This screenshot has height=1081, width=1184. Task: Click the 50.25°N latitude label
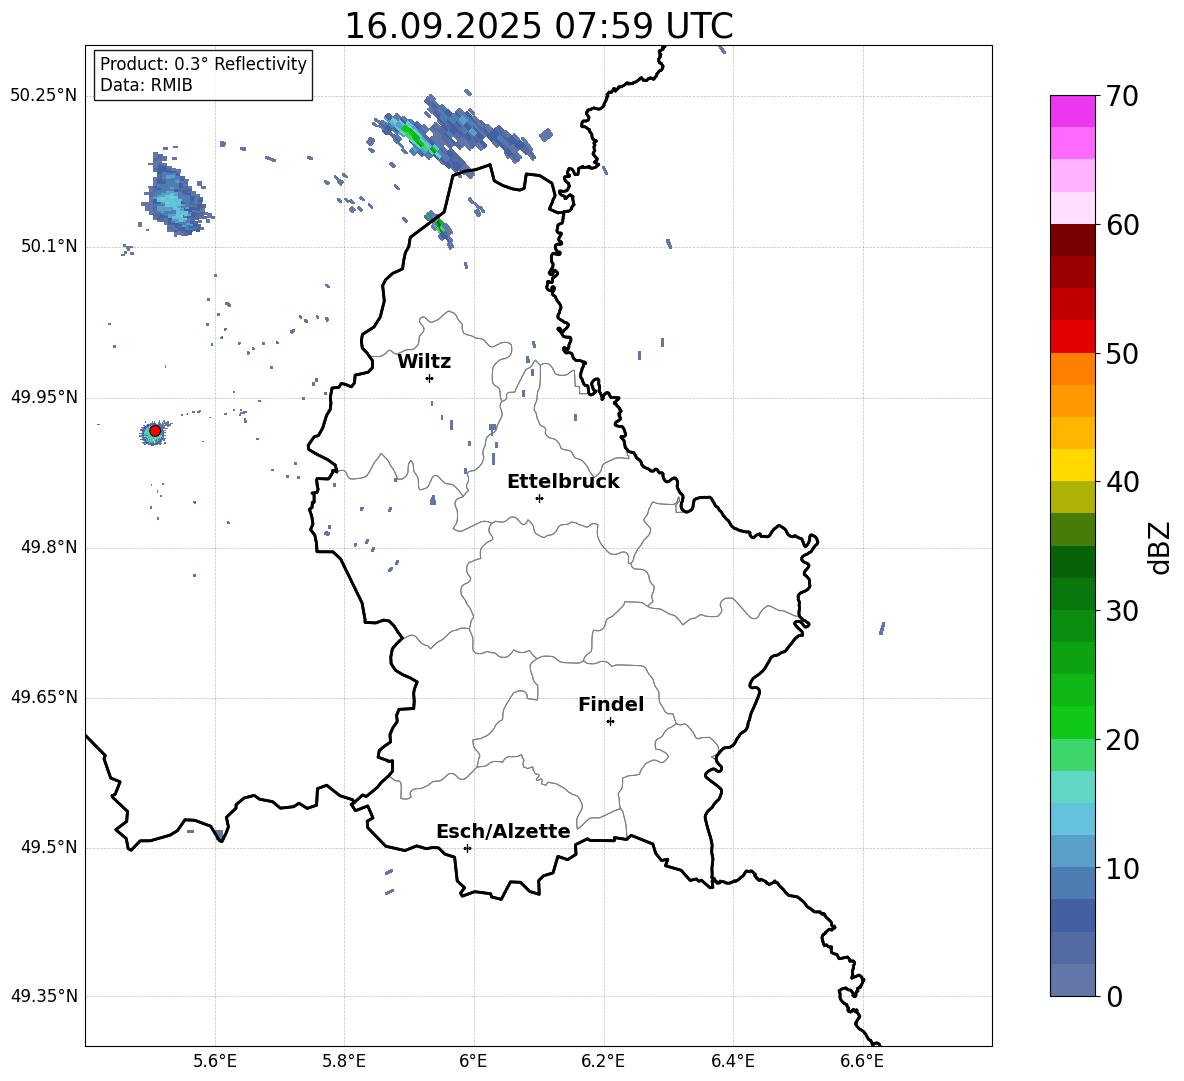click(x=44, y=96)
